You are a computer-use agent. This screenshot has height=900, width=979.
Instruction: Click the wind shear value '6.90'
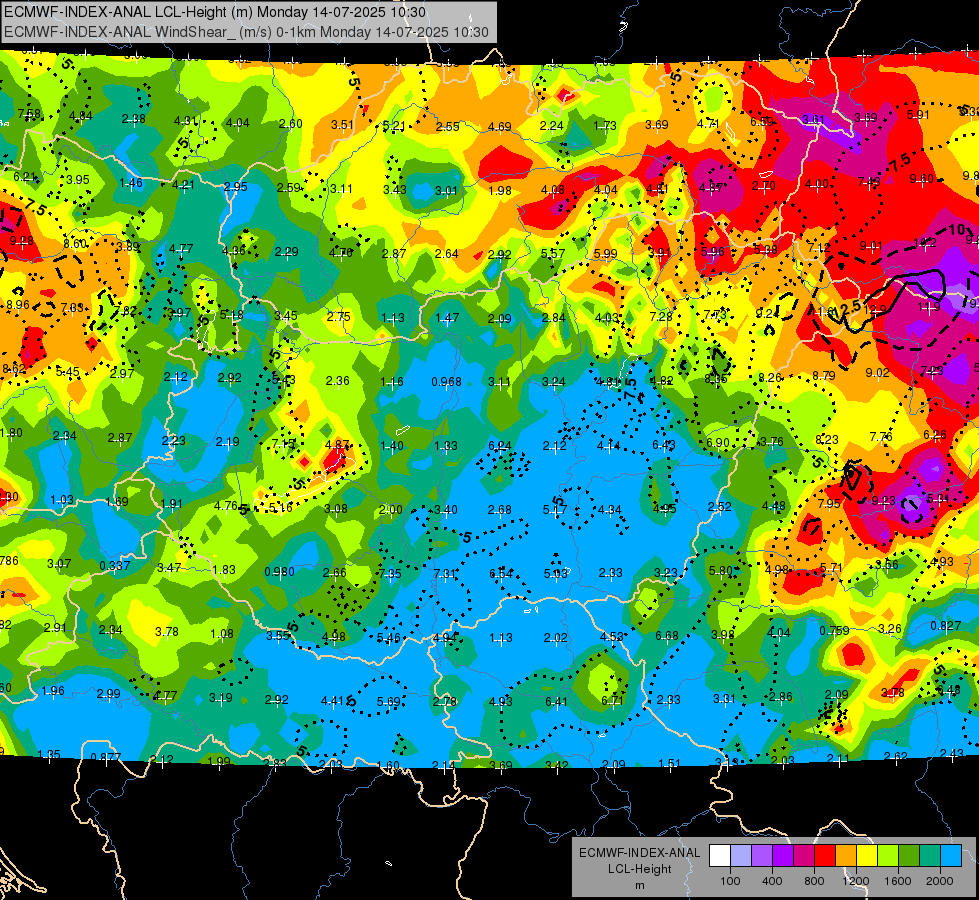[x=717, y=443]
